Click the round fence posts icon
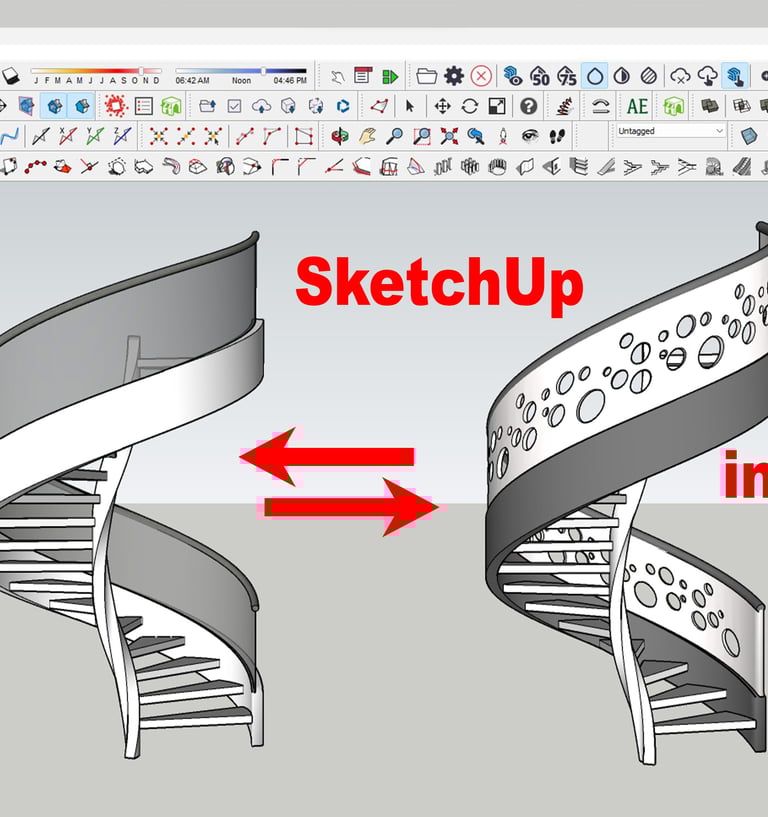This screenshot has width=768, height=817. pyautogui.click(x=498, y=167)
